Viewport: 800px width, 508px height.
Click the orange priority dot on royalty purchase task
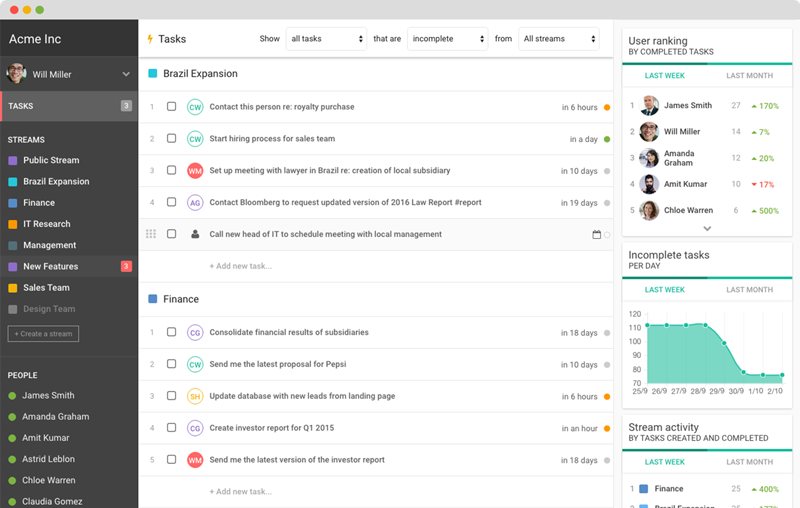tap(607, 107)
